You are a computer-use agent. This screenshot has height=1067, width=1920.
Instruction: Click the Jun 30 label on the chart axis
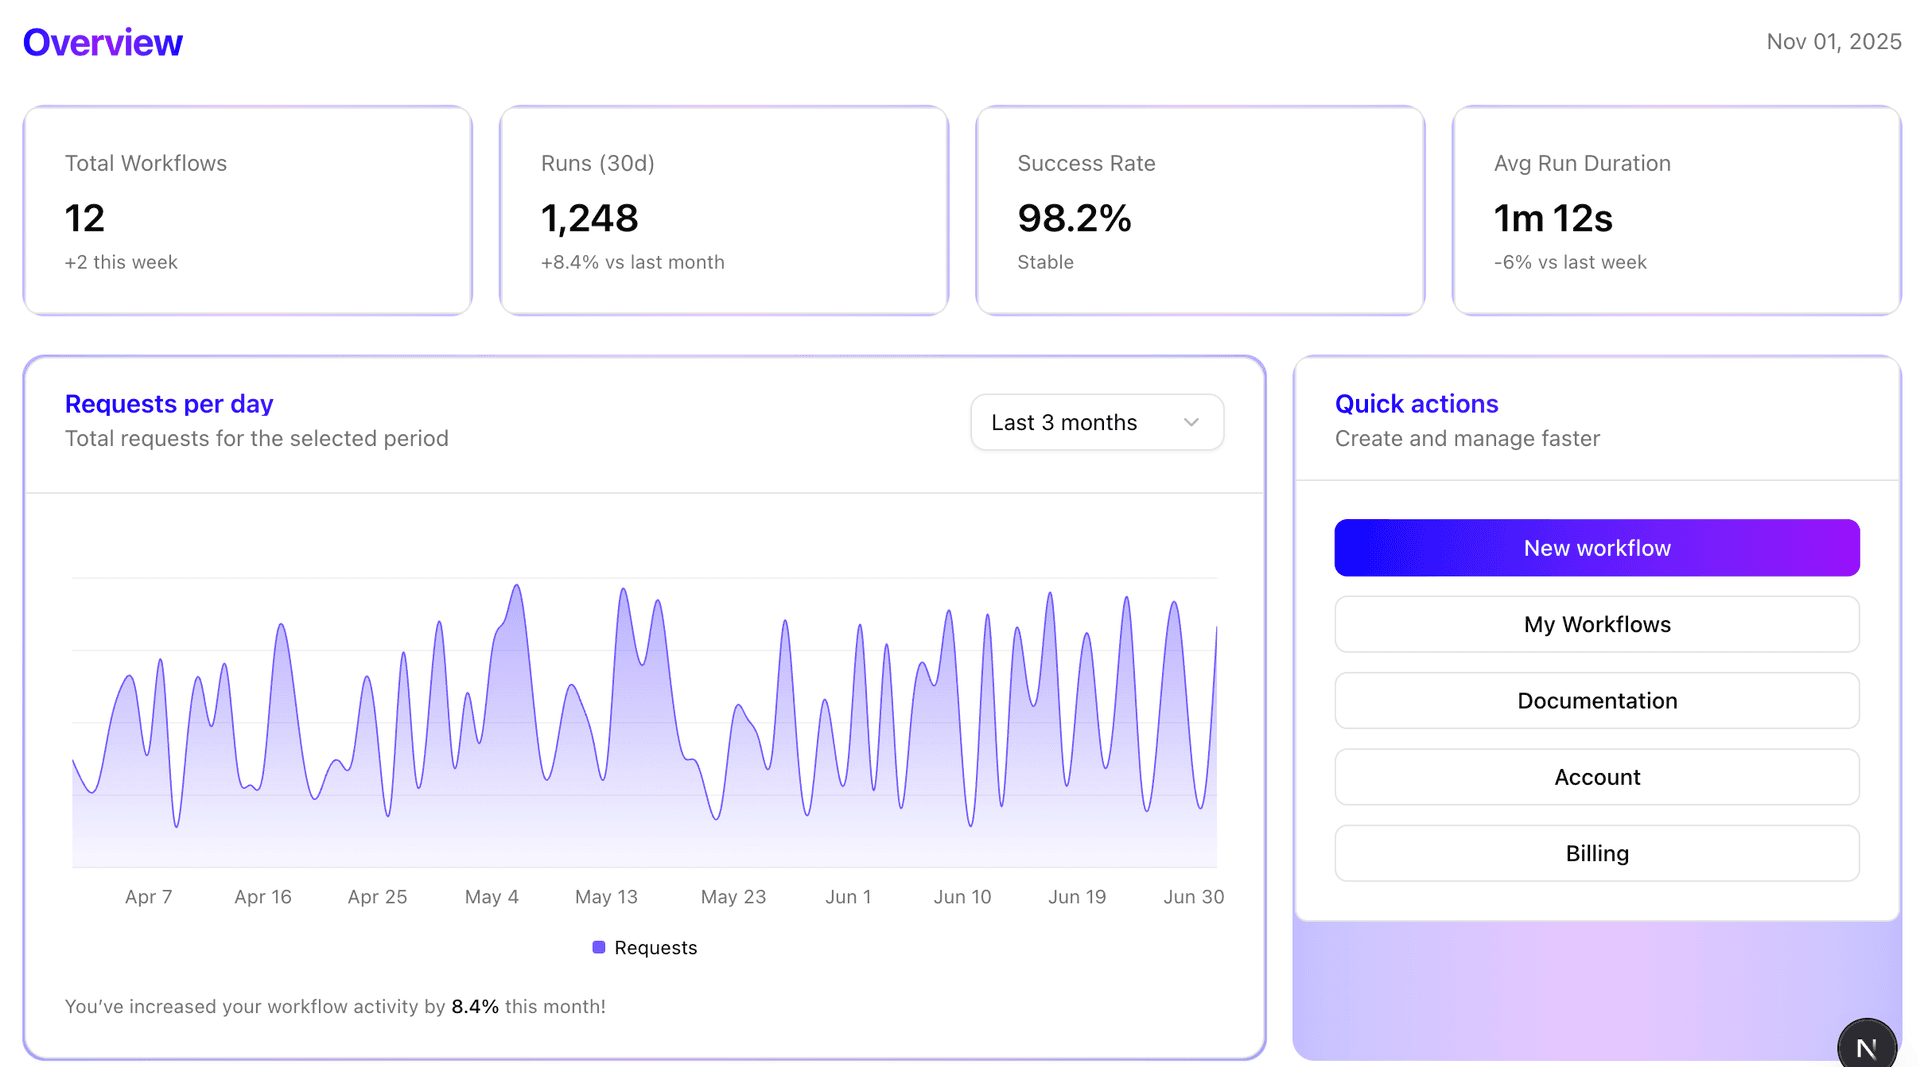(x=1193, y=897)
